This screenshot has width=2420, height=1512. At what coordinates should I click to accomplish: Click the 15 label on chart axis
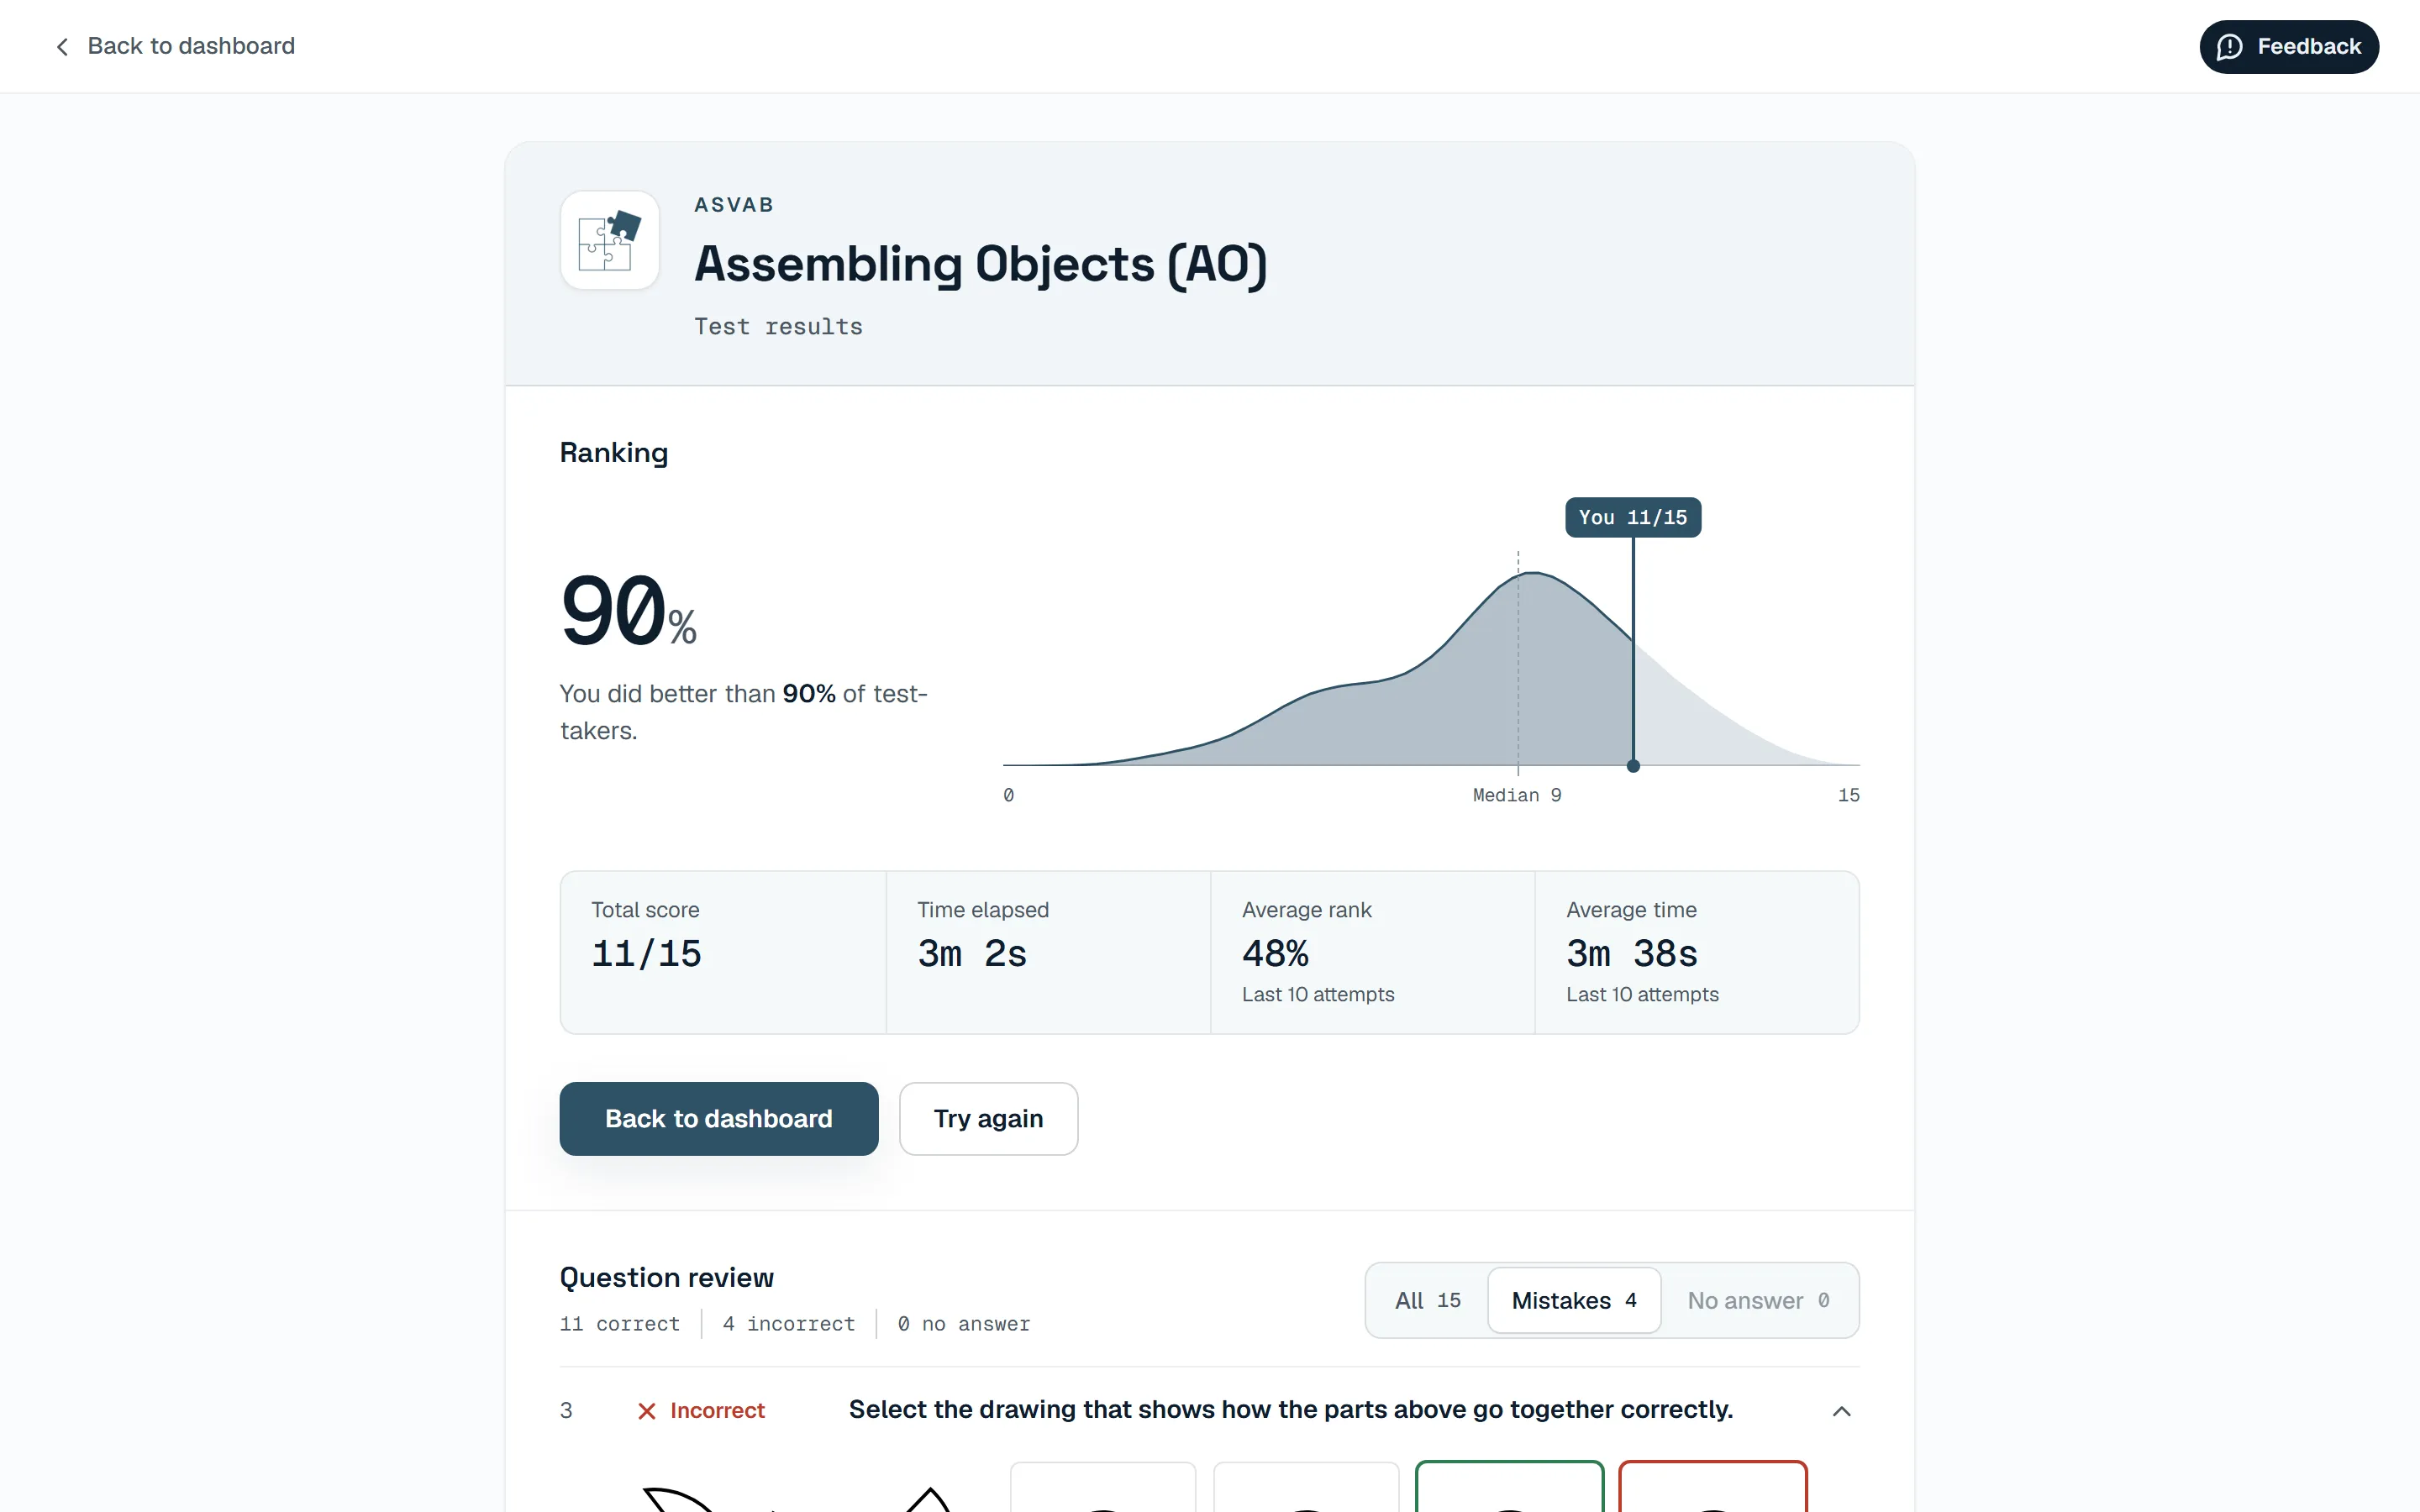pyautogui.click(x=1848, y=795)
